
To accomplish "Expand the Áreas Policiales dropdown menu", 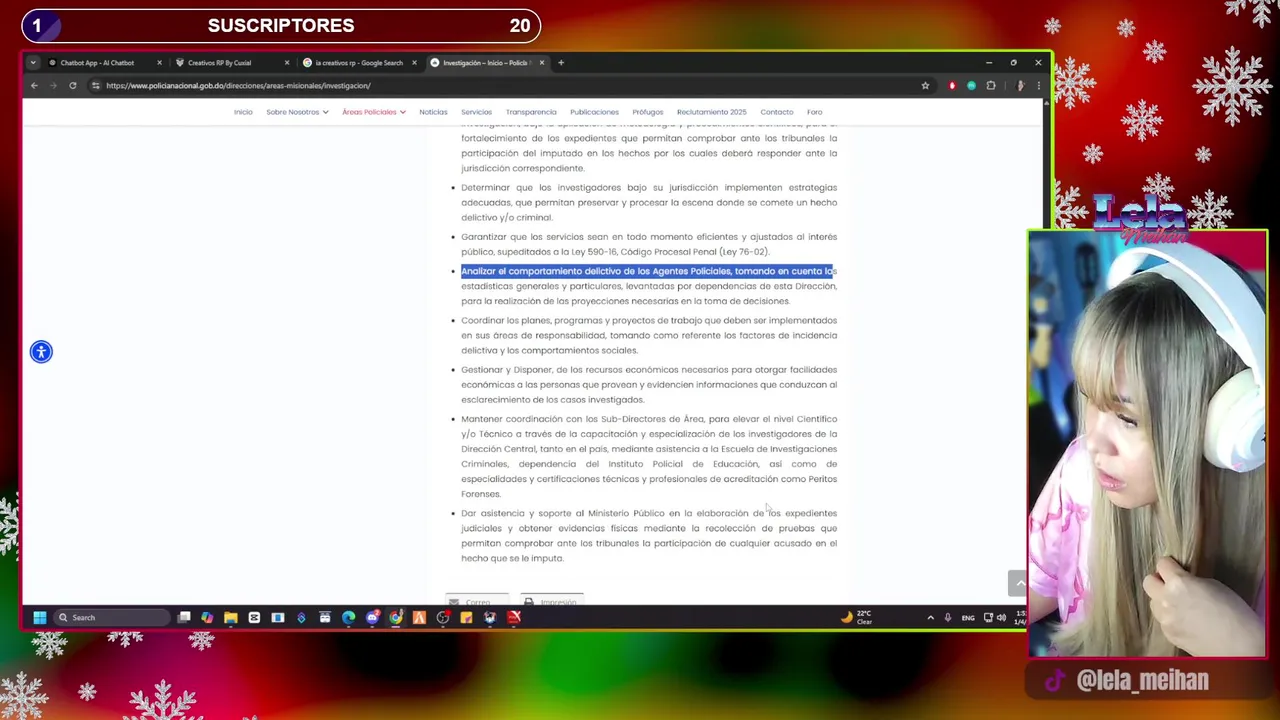I will pyautogui.click(x=374, y=112).
